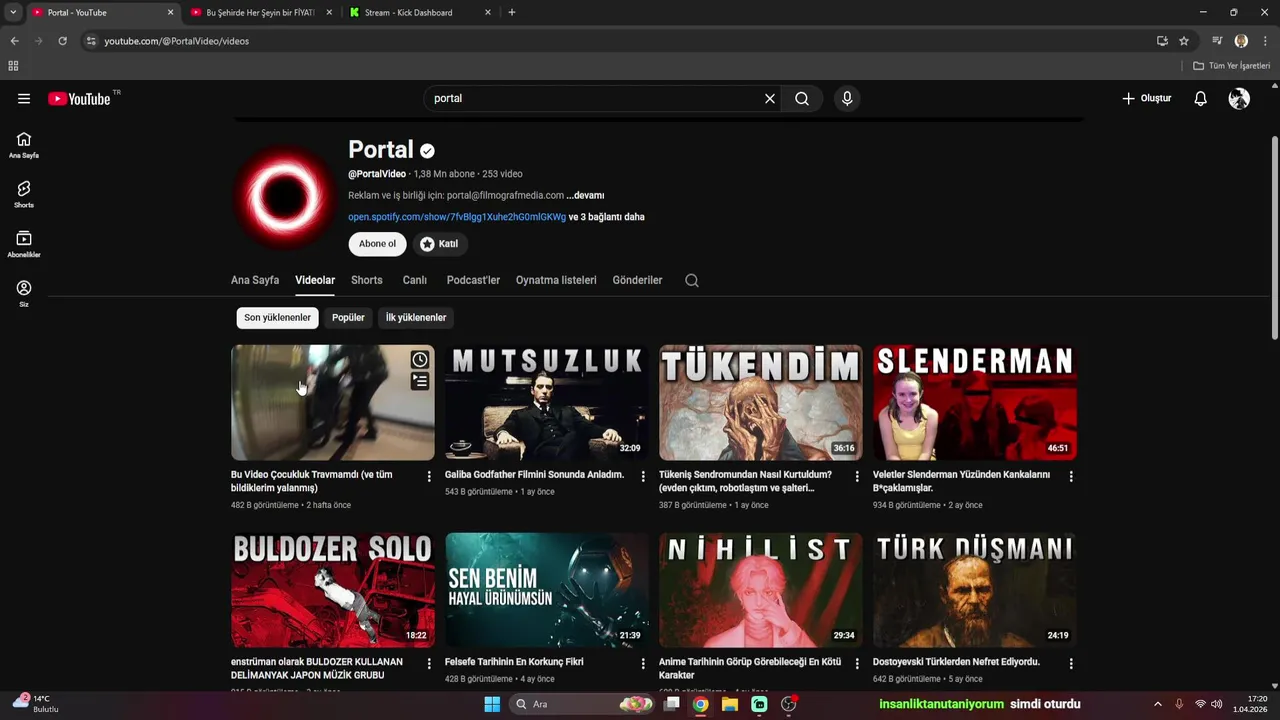The height and width of the screenshot is (720, 1280).
Task: Open NİHİLİST video thumbnail
Action: pos(761,590)
